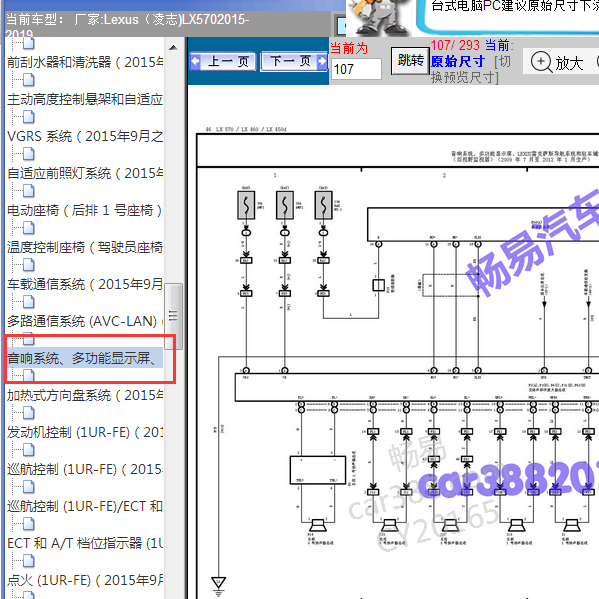The height and width of the screenshot is (599, 599).
Task: Click document icon above 巡航控制 (1UR-FE)/ECT
Action: (x=29, y=488)
